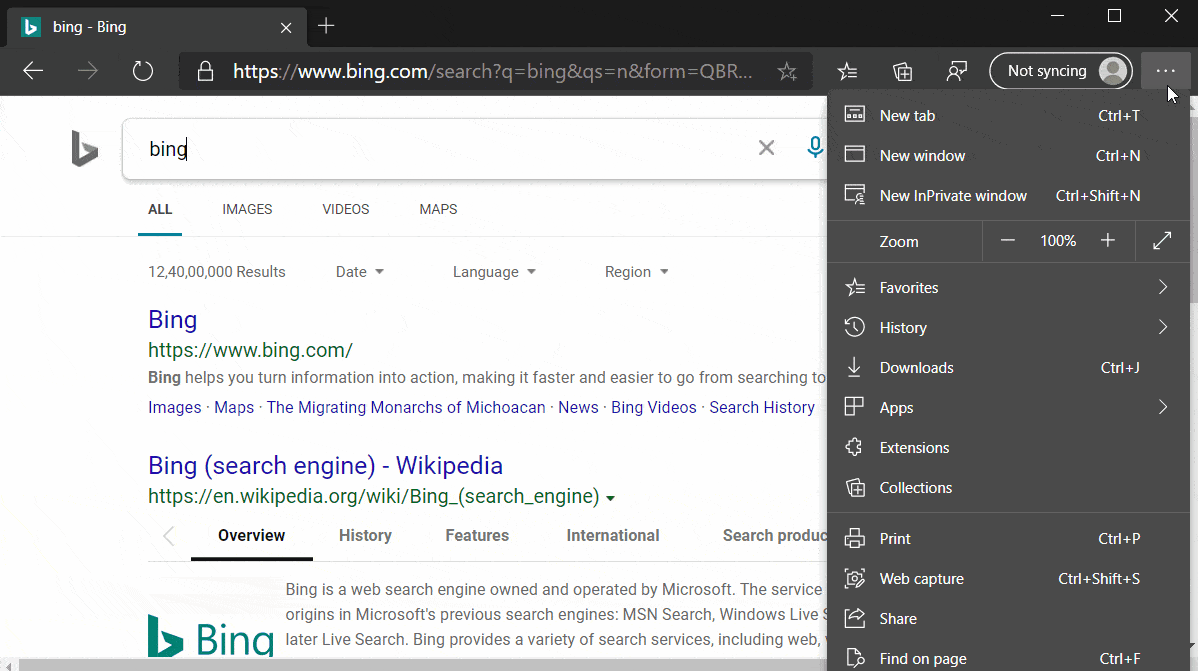Expand the Wikipedia URL dropdown arrow
This screenshot has height=671, width=1198.
610,498
